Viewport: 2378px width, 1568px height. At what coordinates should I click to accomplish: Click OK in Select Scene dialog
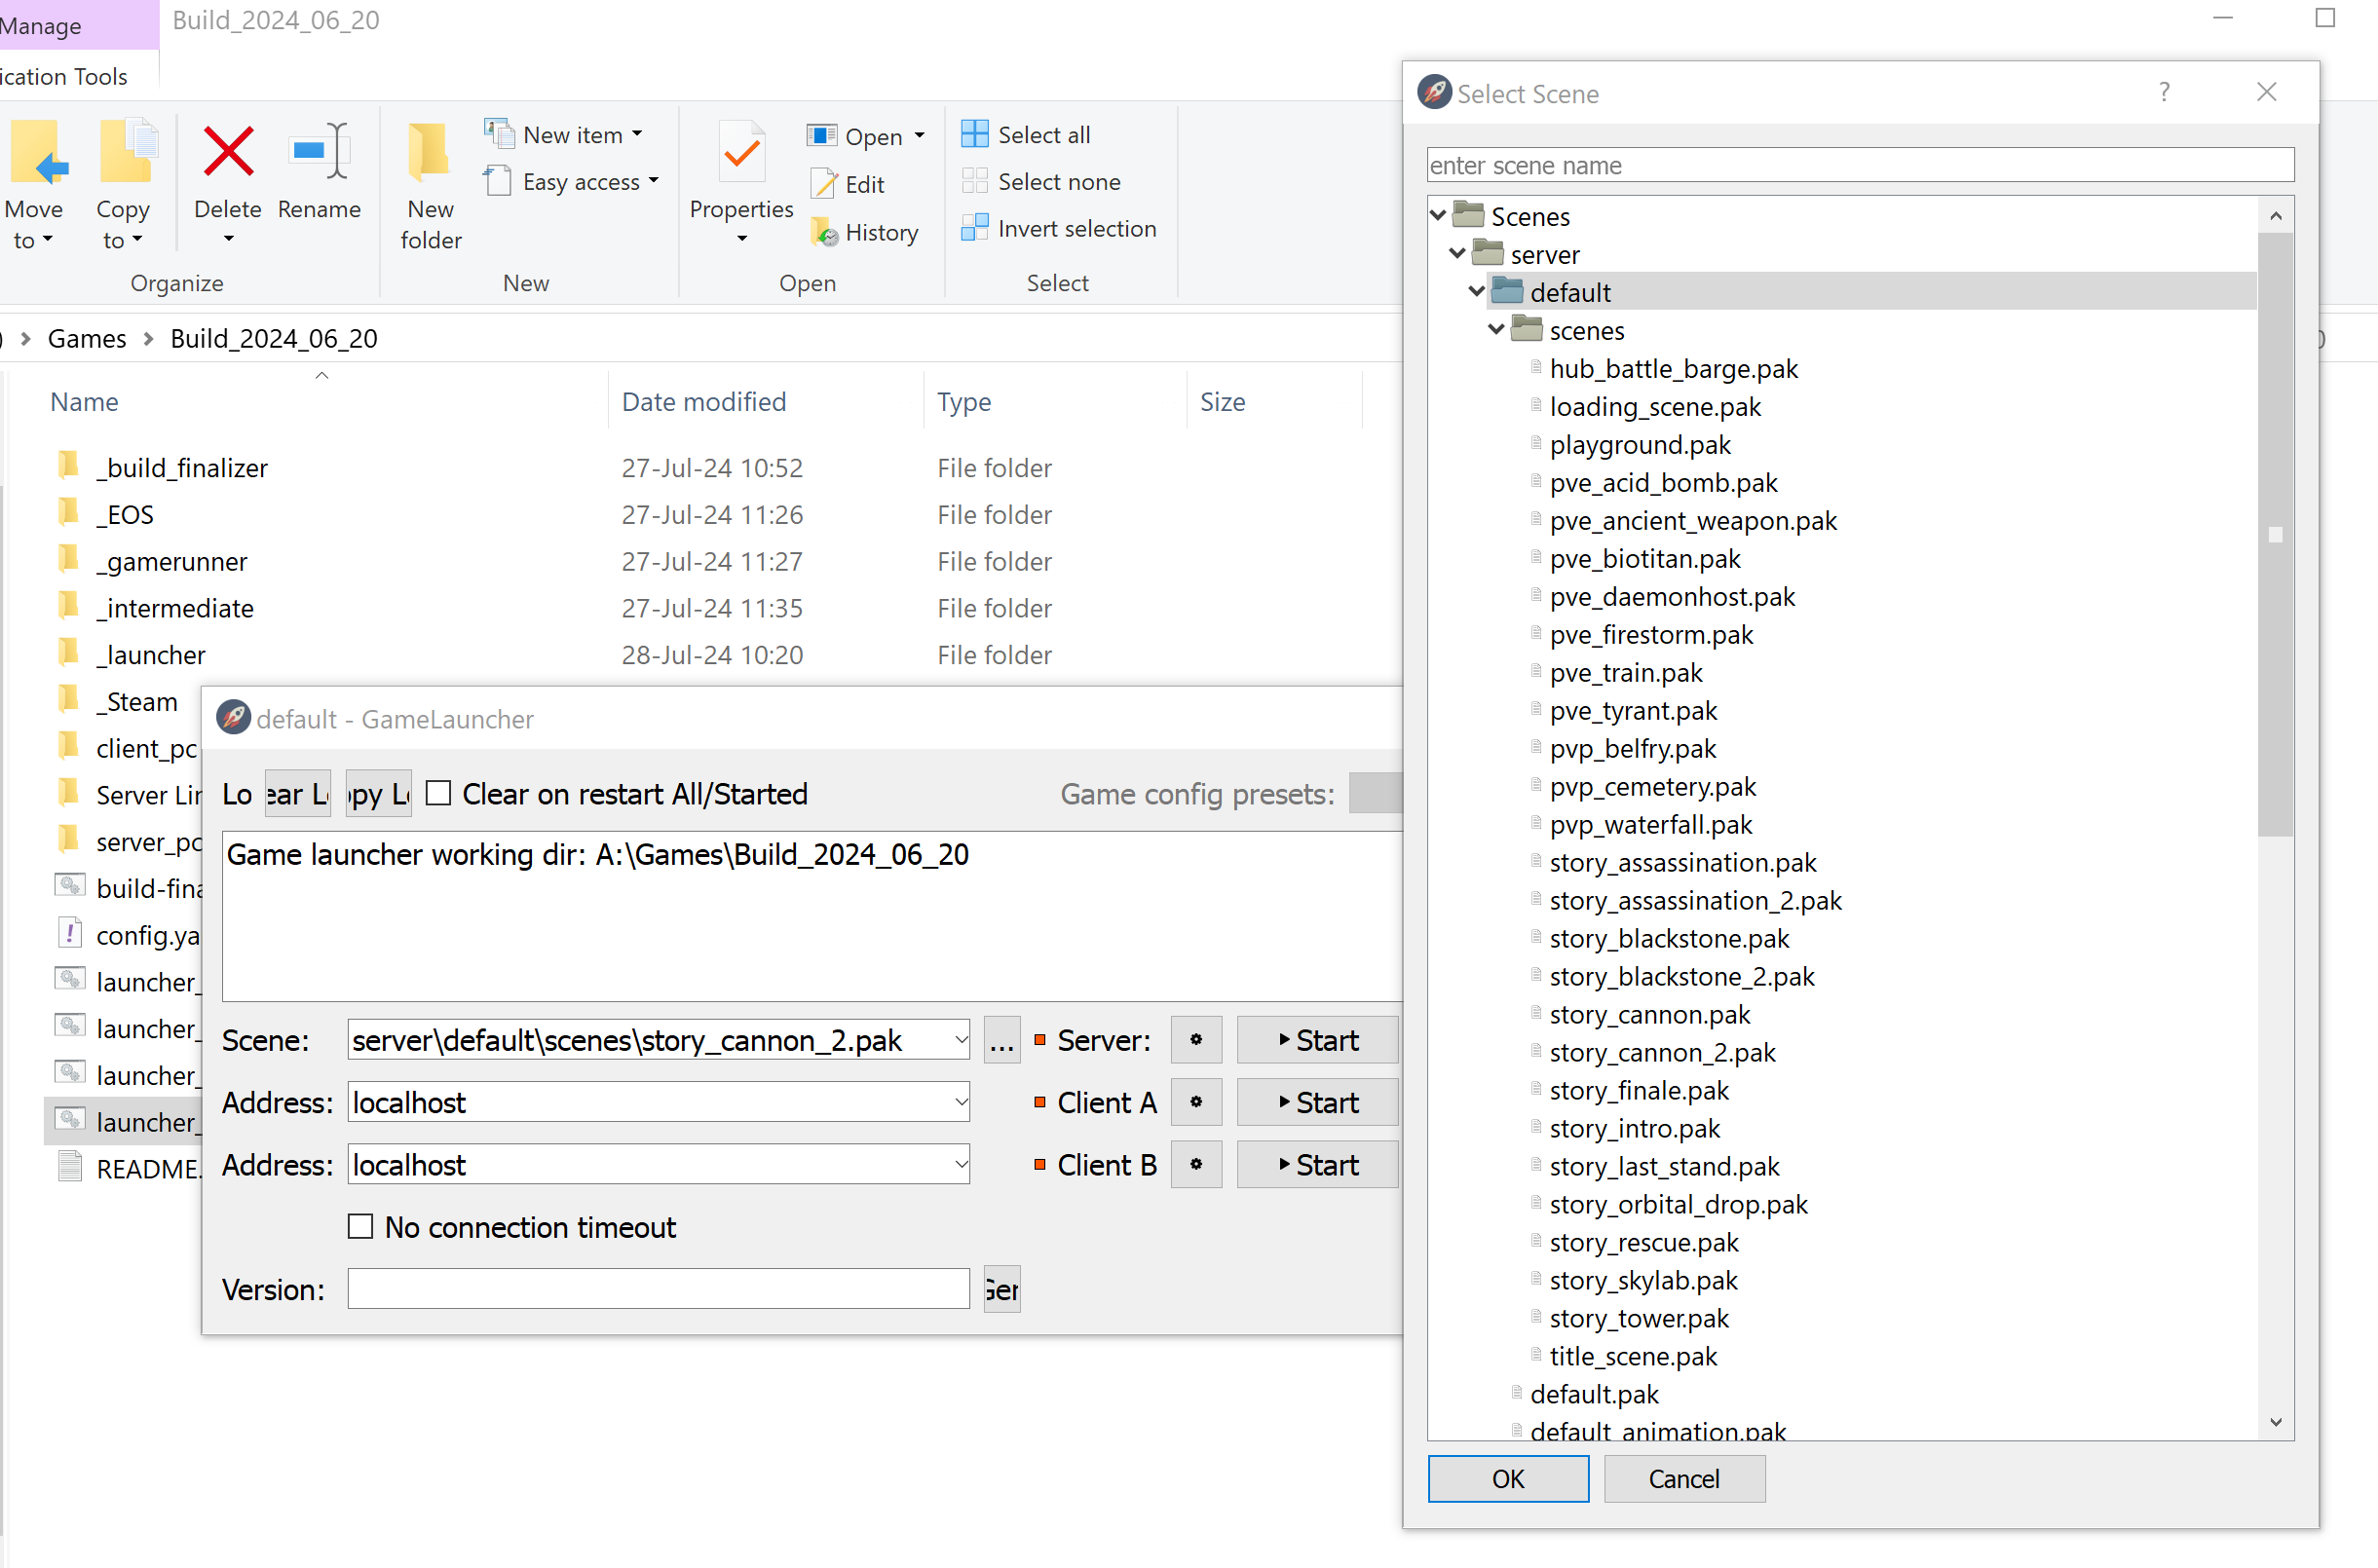tap(1507, 1478)
